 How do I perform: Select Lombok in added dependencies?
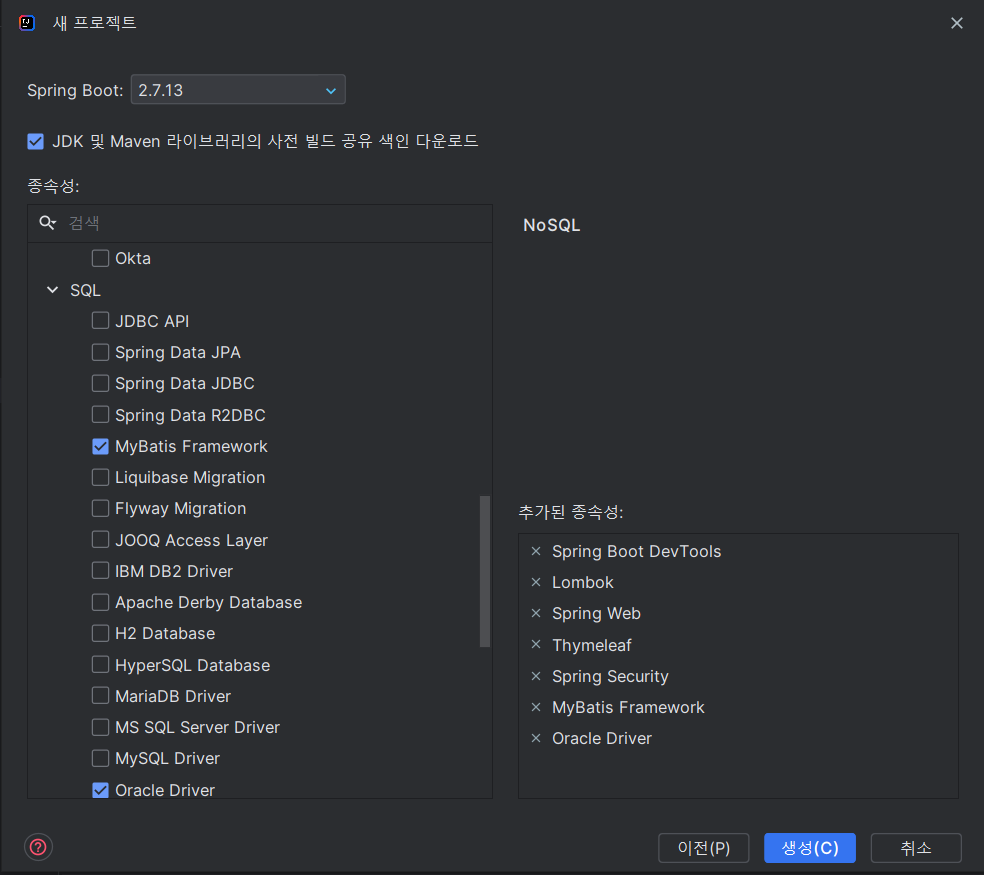click(582, 582)
